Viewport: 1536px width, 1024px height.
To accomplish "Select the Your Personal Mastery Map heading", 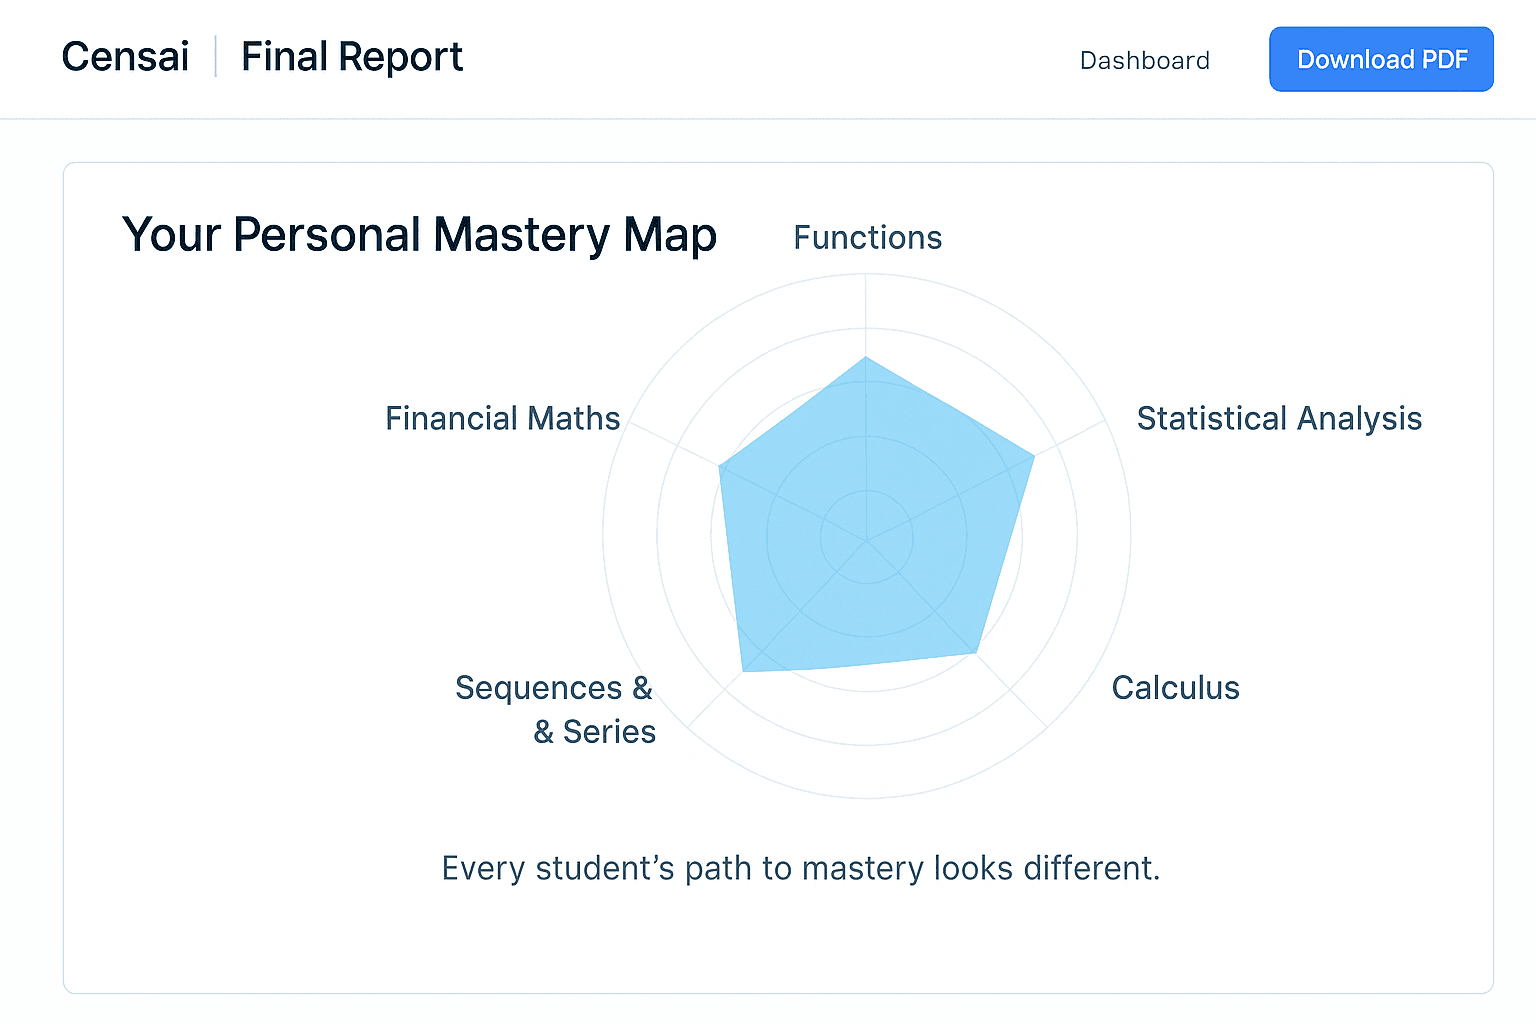I will point(419,235).
